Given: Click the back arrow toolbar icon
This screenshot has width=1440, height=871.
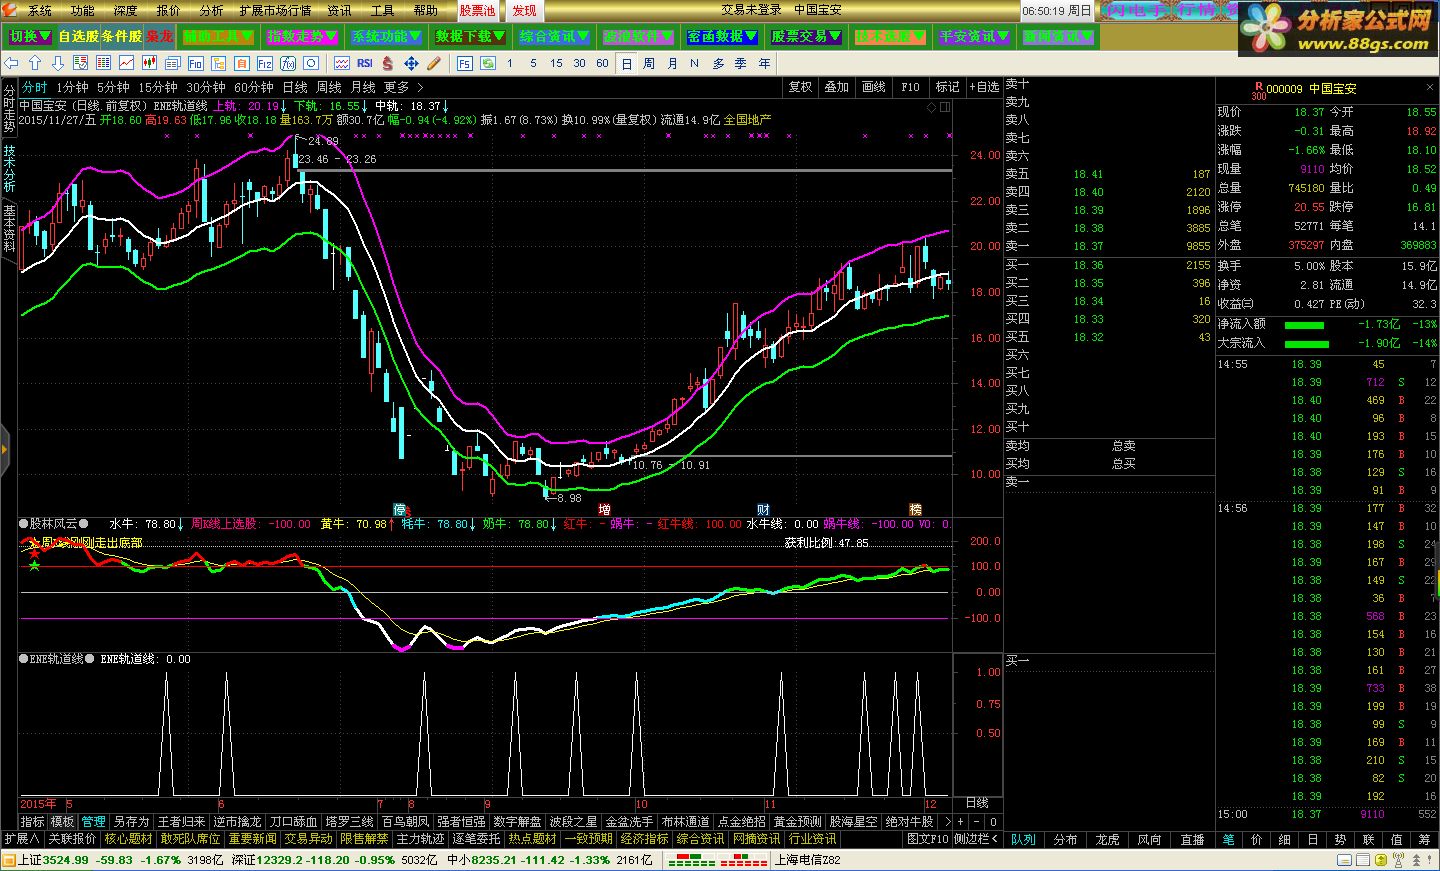Looking at the screenshot, I should (11, 63).
